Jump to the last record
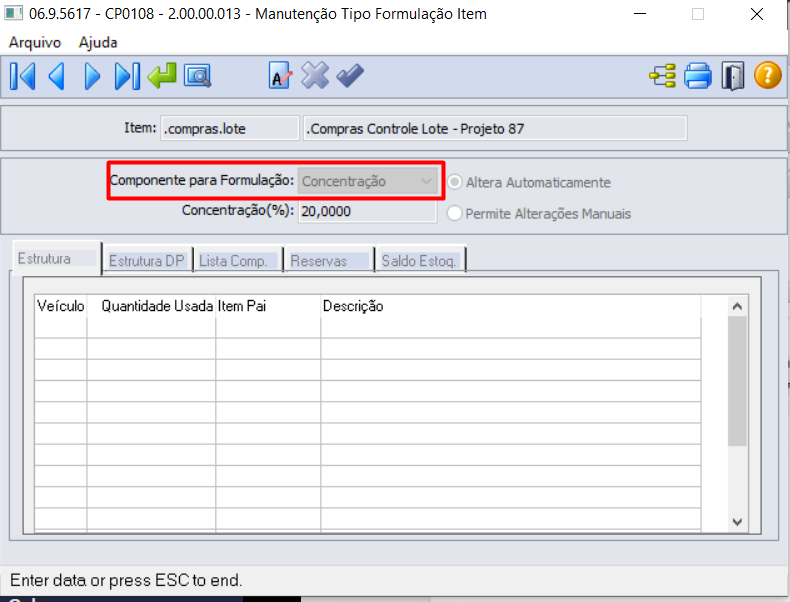 127,77
